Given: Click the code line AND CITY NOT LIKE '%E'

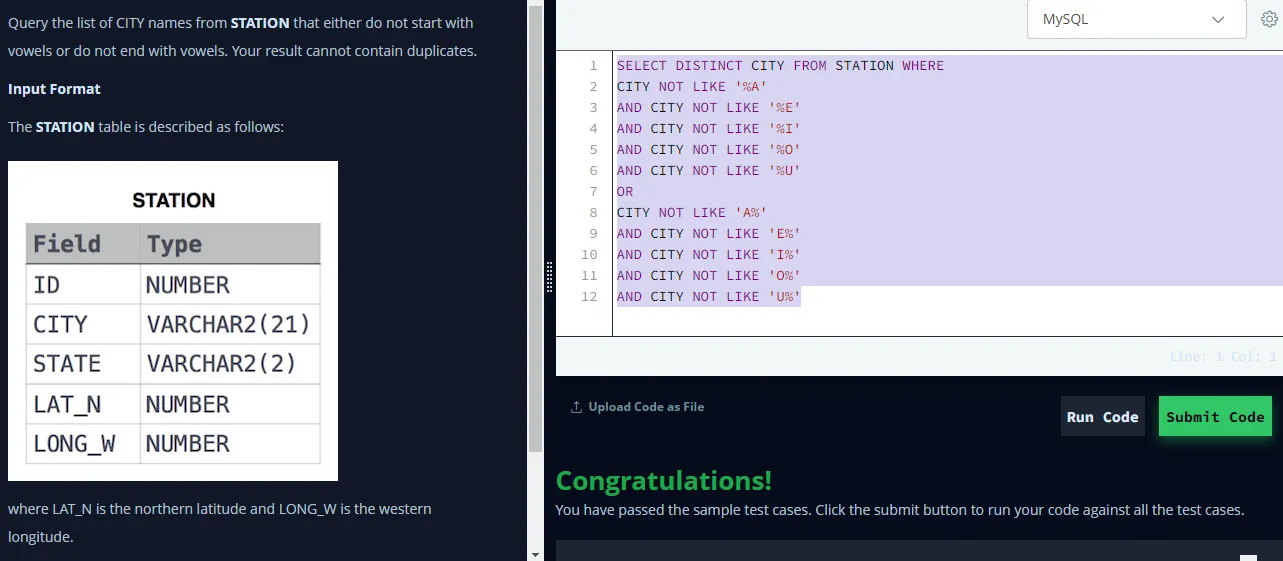Looking at the screenshot, I should coord(709,108).
